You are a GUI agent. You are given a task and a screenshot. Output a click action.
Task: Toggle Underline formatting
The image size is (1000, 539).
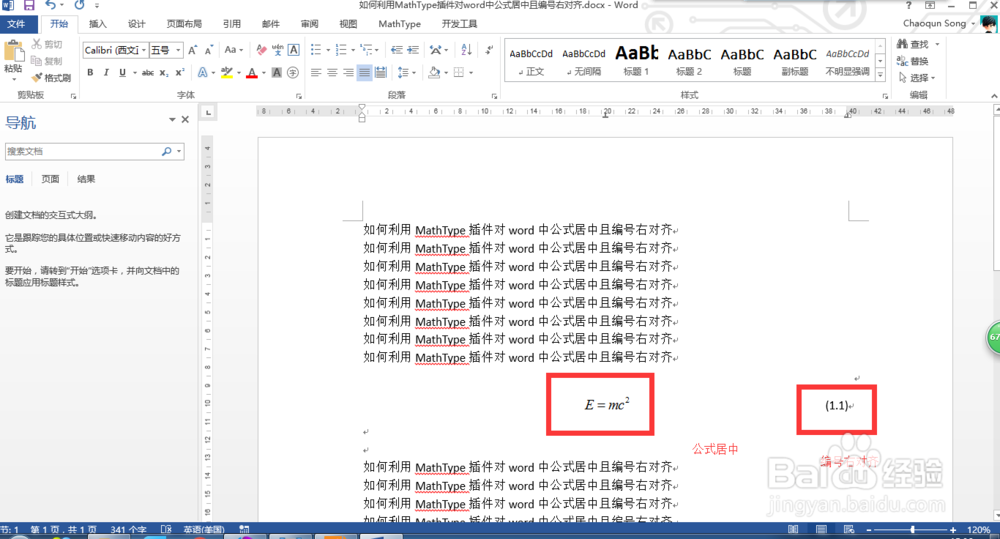(122, 73)
